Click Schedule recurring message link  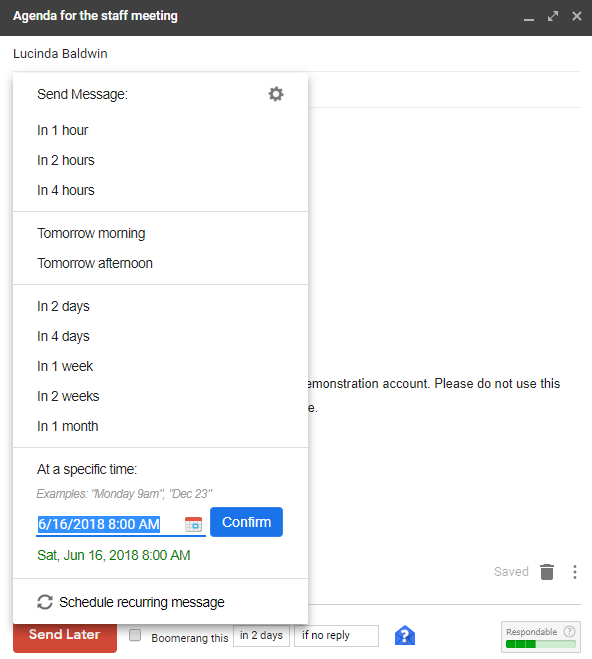[142, 602]
